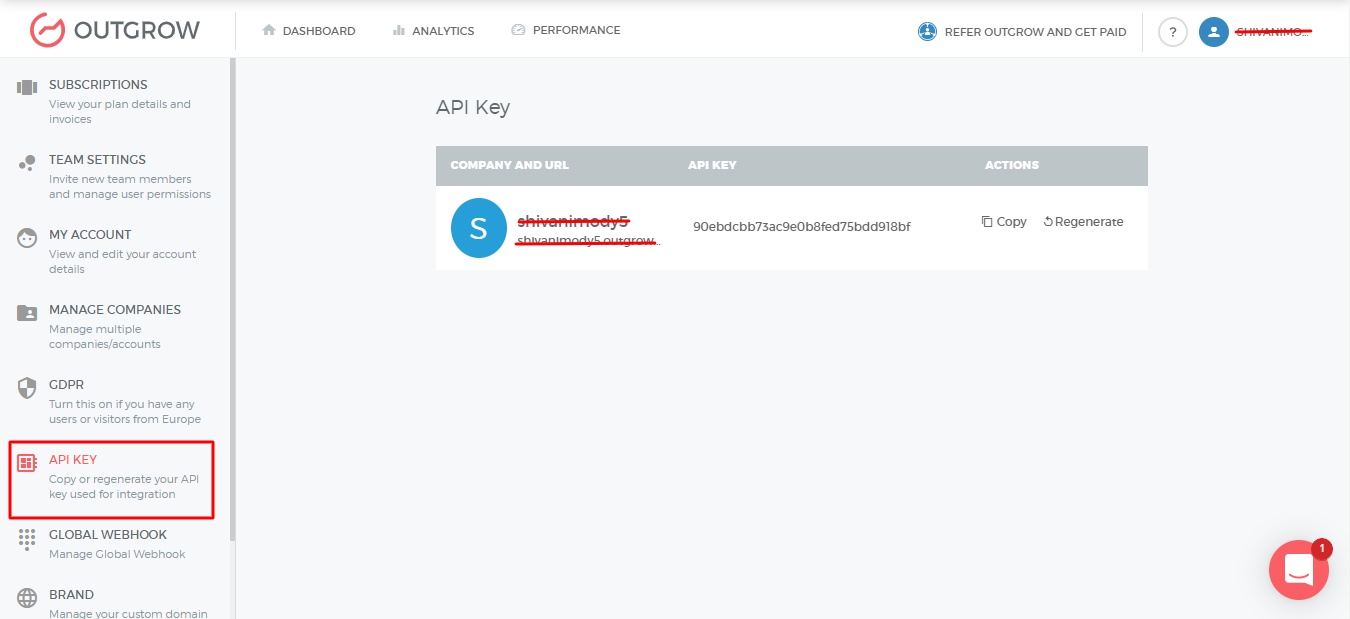Click the company avatar with letter S
This screenshot has height=619, width=1350.
click(x=478, y=228)
